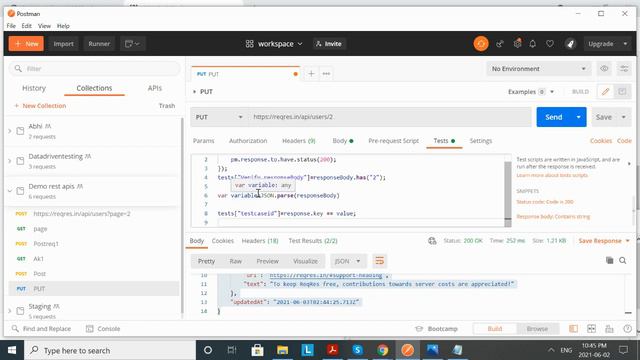Click the orange sync icon in header
Screen dimensions: 640x360
(x=481, y=44)
